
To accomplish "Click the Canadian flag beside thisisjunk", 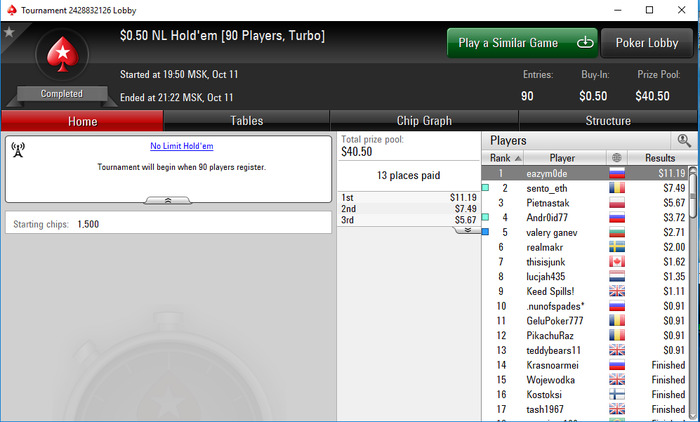I will [x=617, y=262].
